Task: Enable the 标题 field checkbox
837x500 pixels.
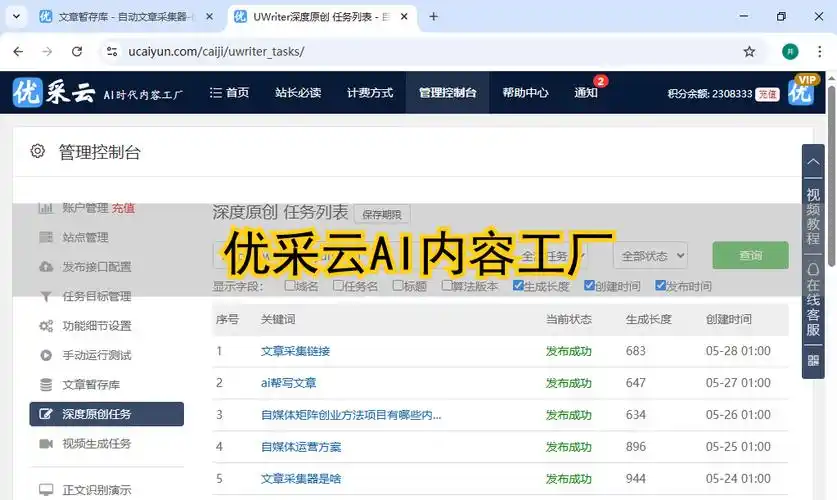Action: tap(398, 285)
